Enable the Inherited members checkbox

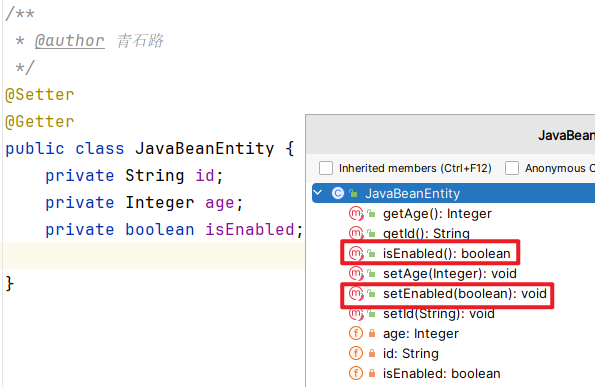pyautogui.click(x=326, y=168)
